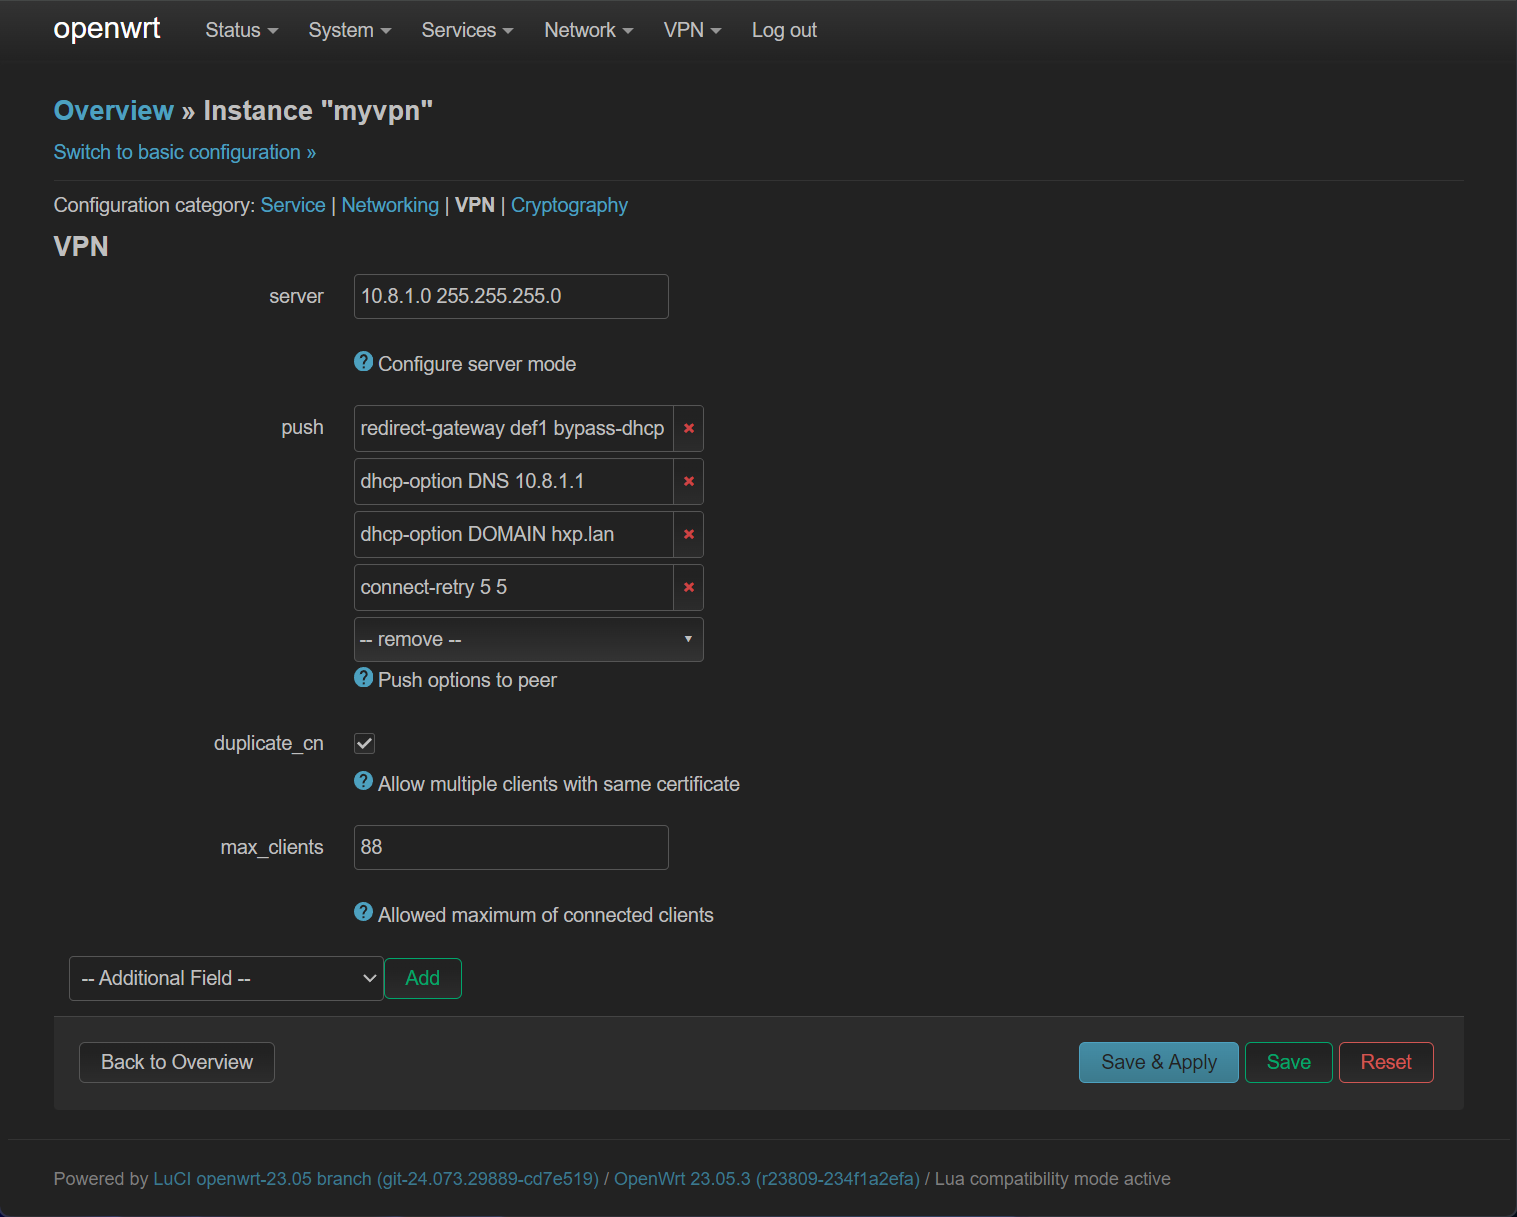Open the -- remove -- push dropdown
Screen dimensions: 1517x1217
(x=528, y=639)
